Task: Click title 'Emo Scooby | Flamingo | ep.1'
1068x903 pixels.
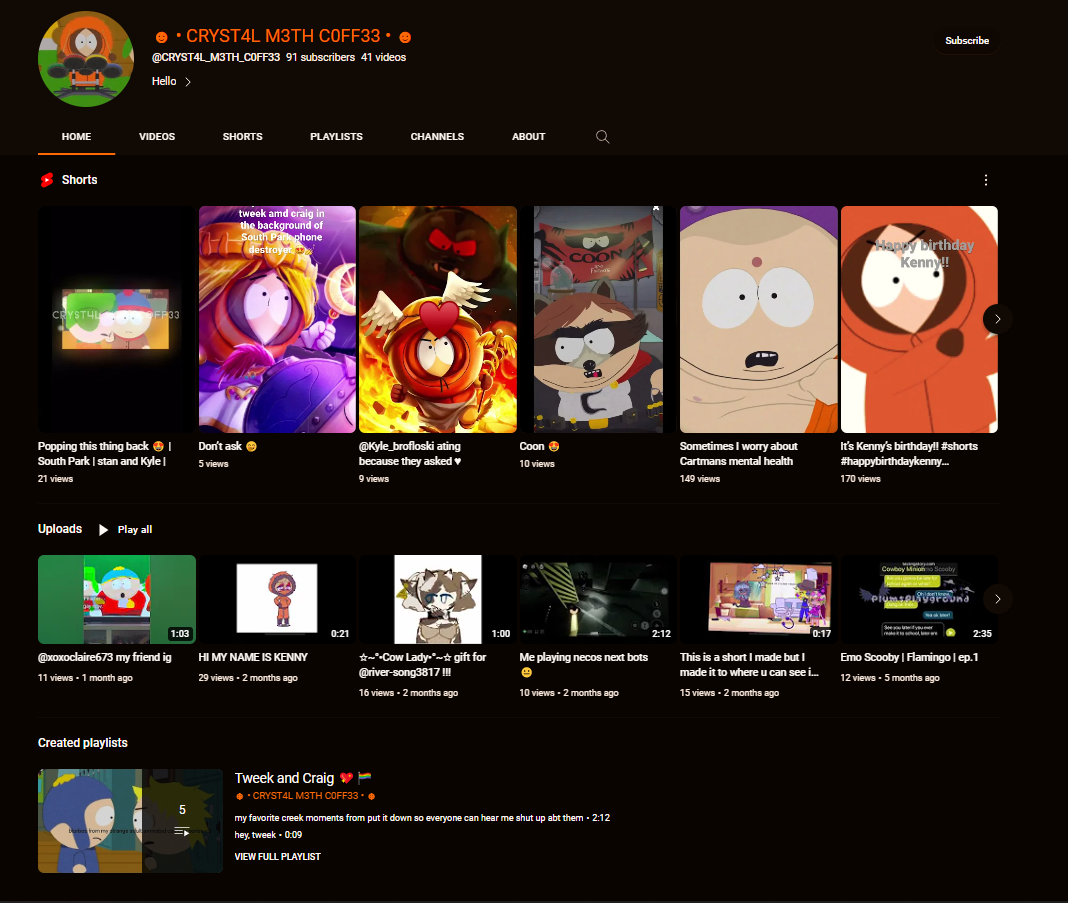Action: point(909,657)
